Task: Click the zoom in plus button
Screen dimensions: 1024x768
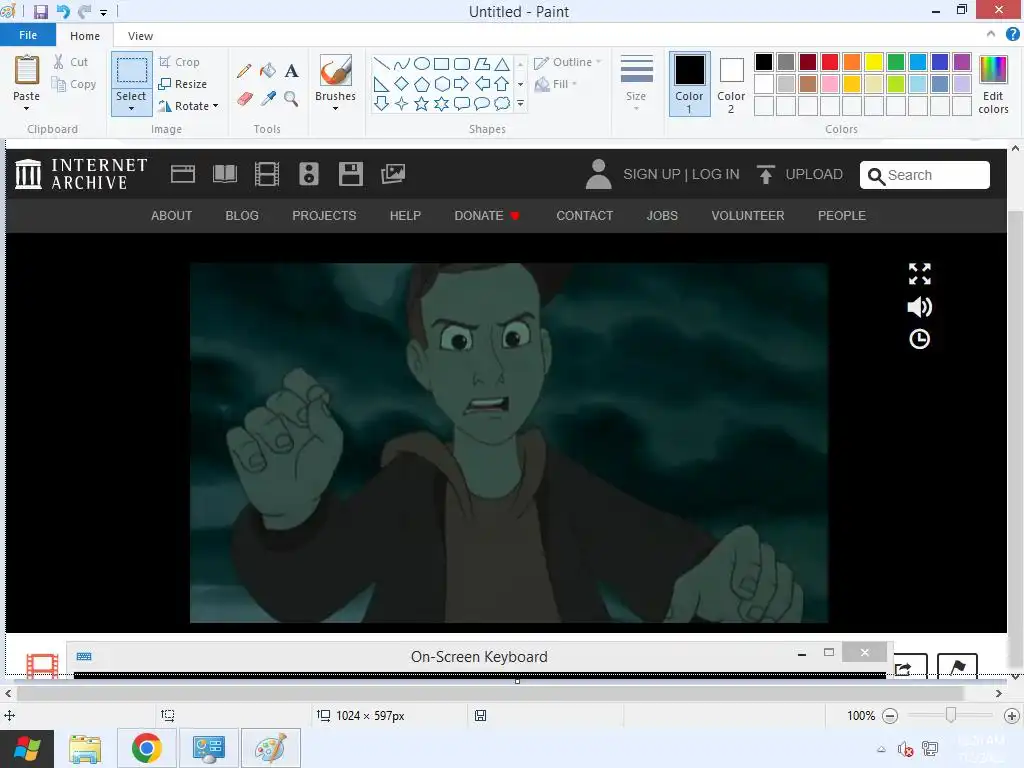Action: [1012, 716]
